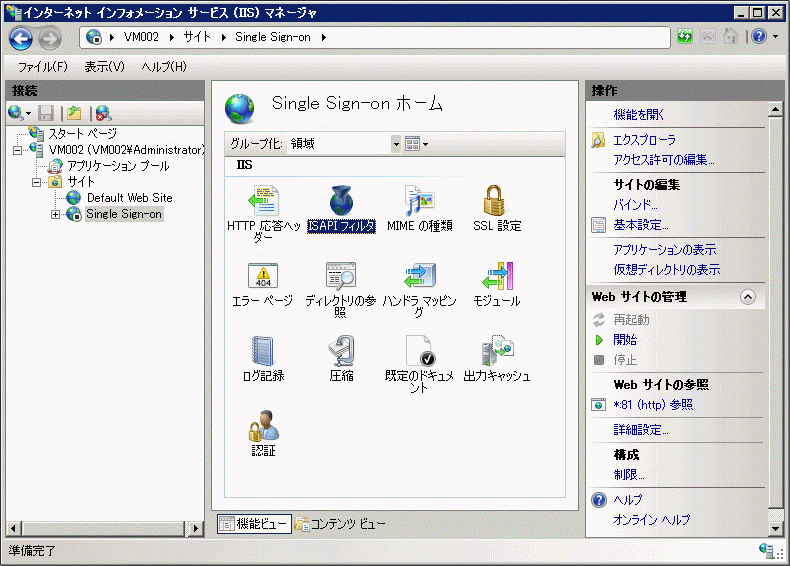Click 仮想ディレクトリの表示 link

tap(667, 270)
